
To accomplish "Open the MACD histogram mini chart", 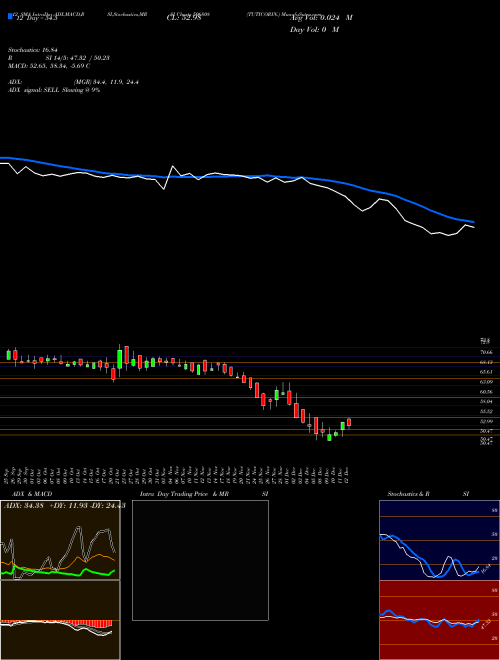I will (60, 620).
